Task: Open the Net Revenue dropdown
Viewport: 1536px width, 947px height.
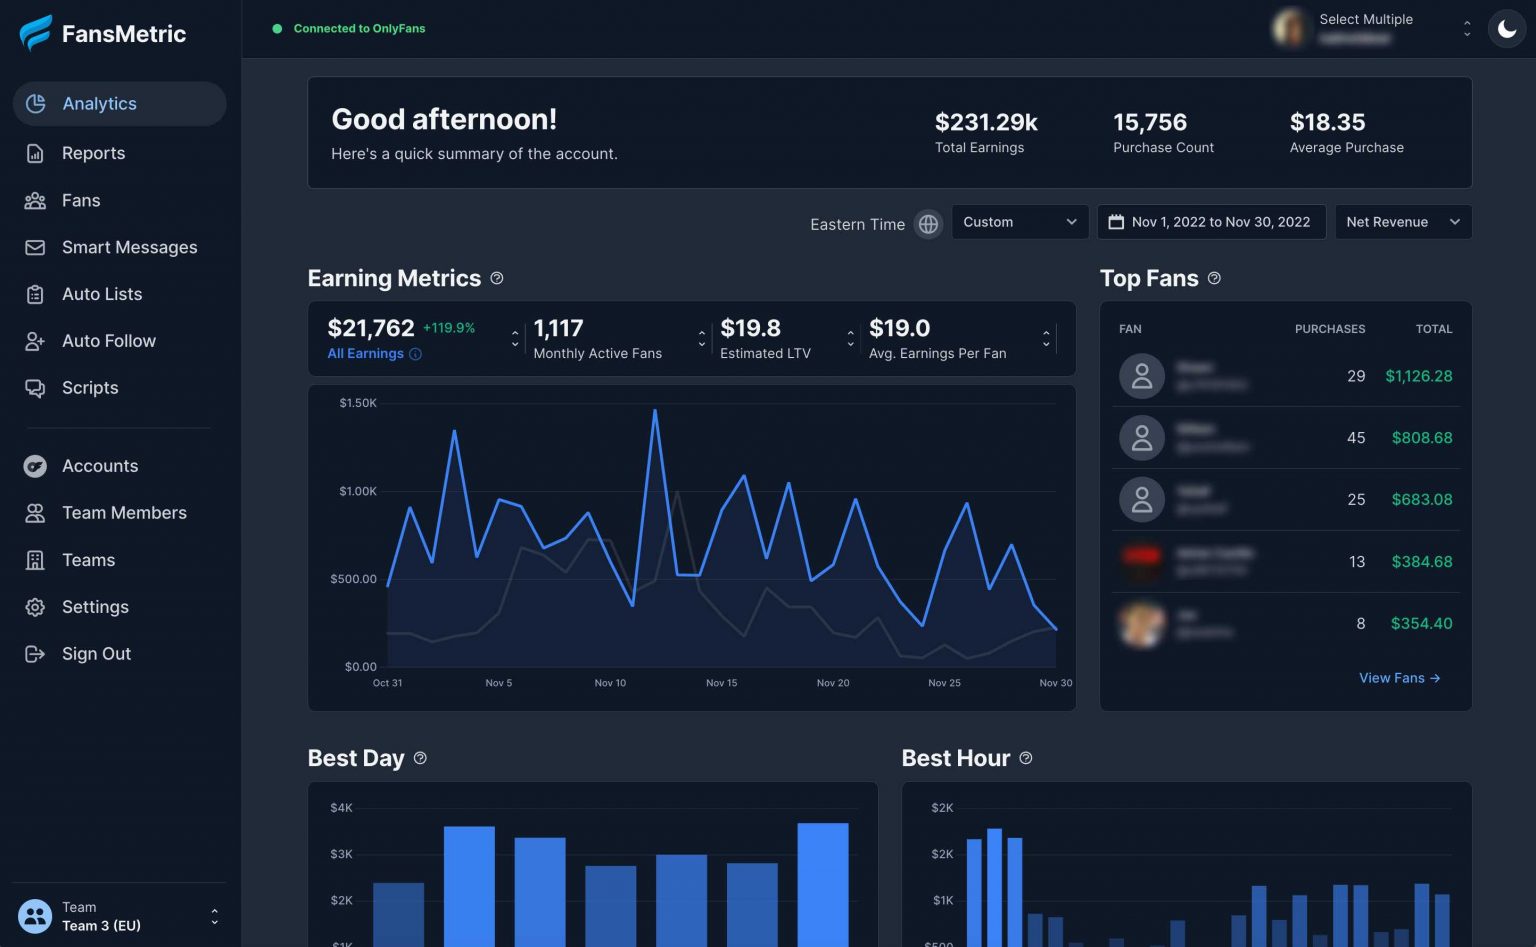Action: (1403, 222)
